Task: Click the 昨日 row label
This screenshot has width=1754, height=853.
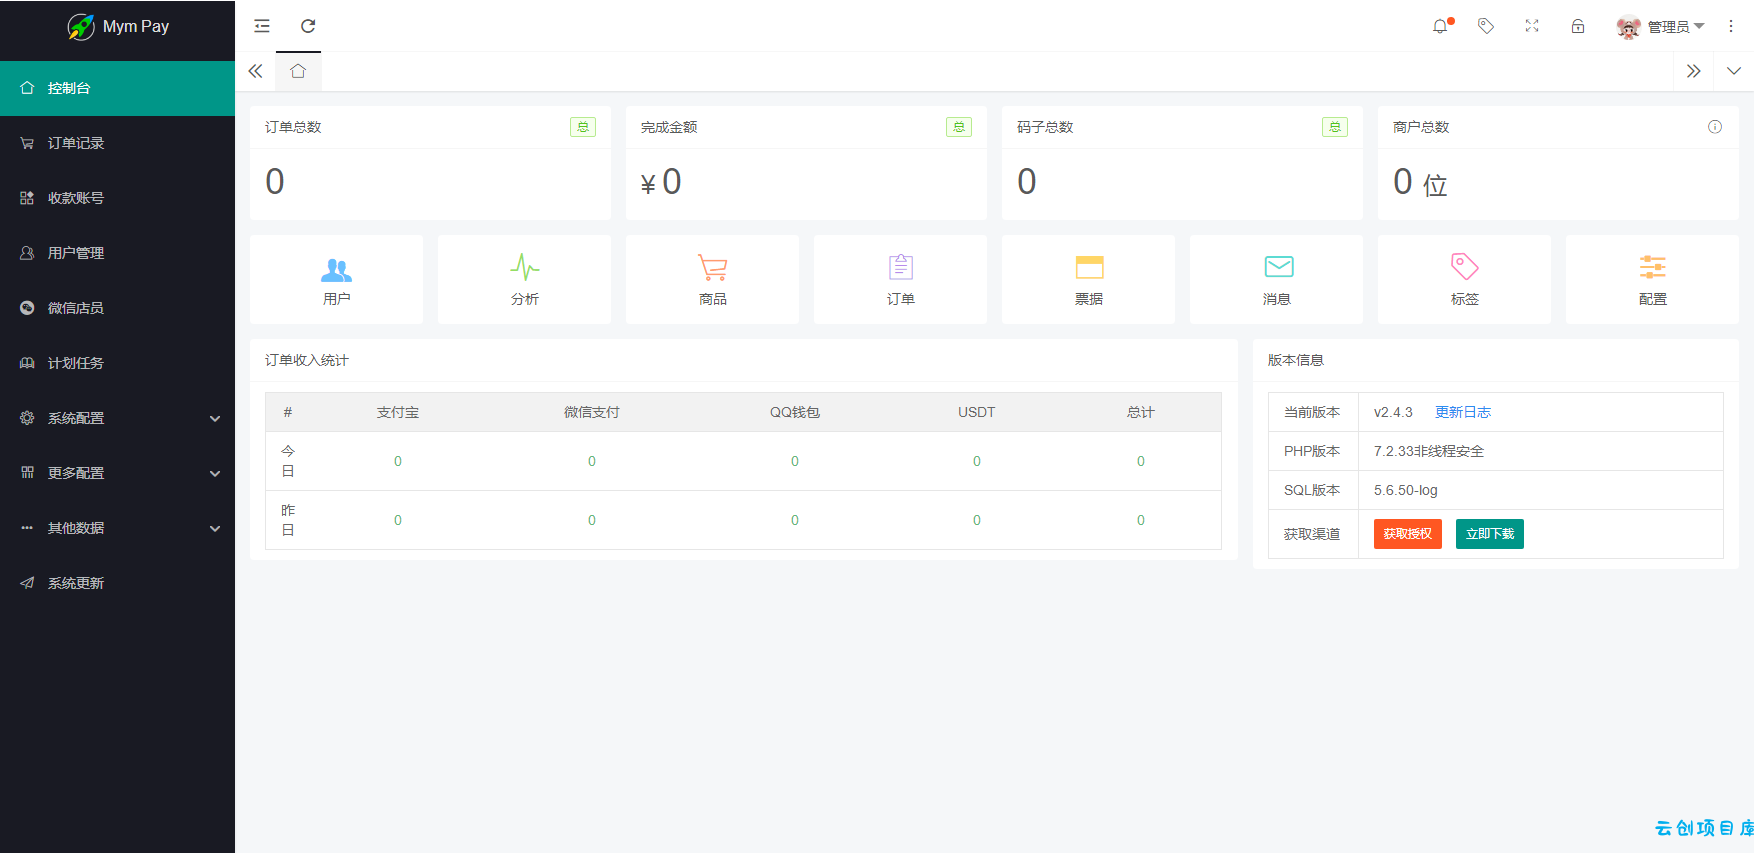Action: click(288, 520)
